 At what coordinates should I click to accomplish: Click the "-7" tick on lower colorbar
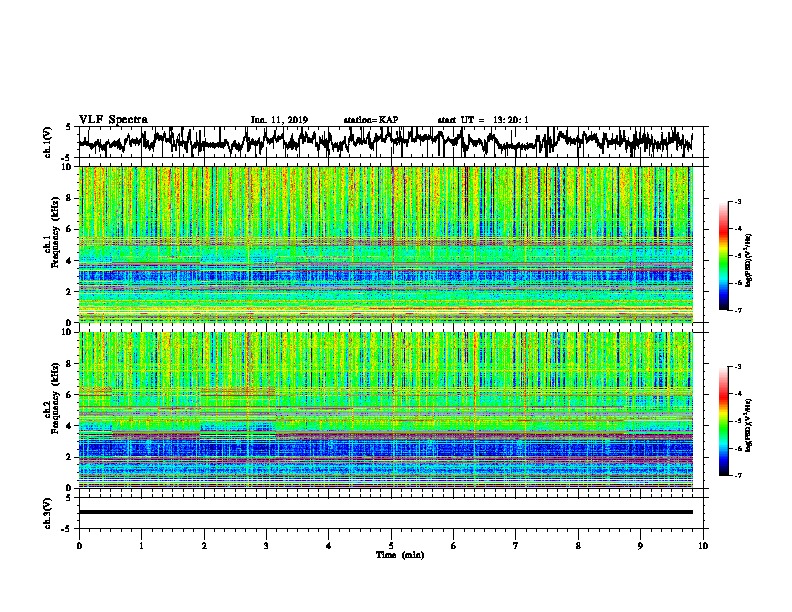click(737, 476)
